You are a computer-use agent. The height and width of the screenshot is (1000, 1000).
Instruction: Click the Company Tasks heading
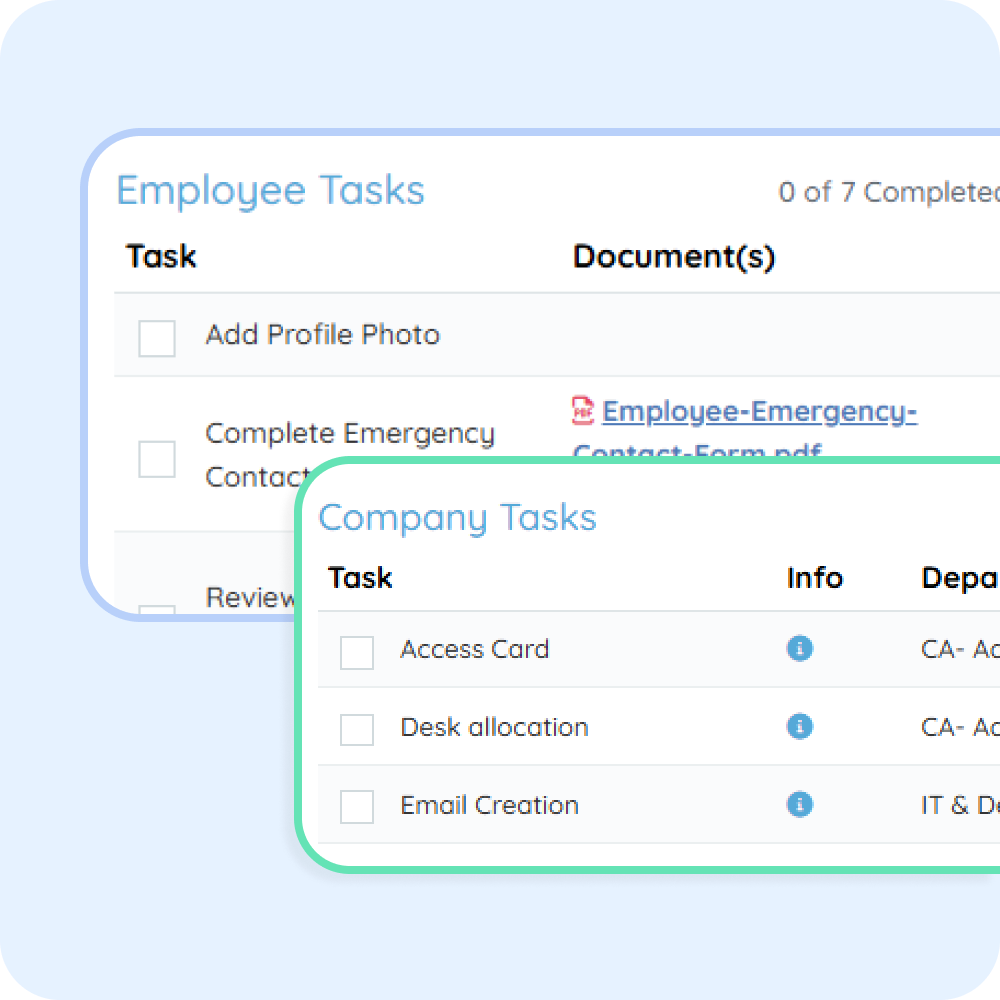pos(457,517)
